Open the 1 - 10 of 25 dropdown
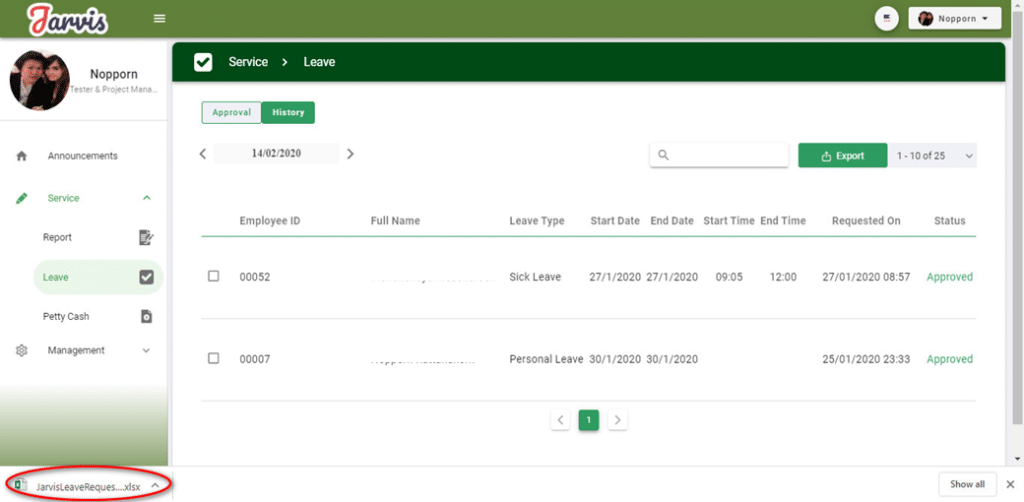 [x=932, y=156]
